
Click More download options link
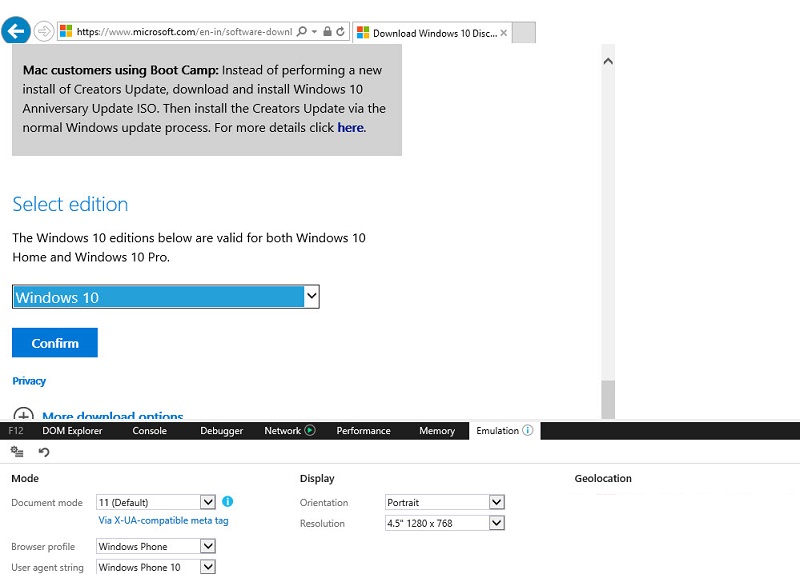point(113,416)
